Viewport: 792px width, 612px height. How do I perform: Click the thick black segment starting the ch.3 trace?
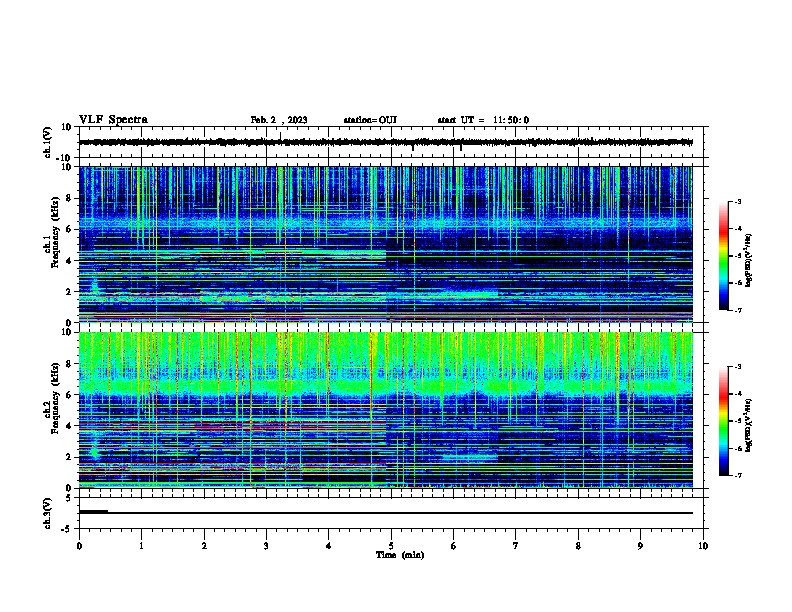coord(93,512)
